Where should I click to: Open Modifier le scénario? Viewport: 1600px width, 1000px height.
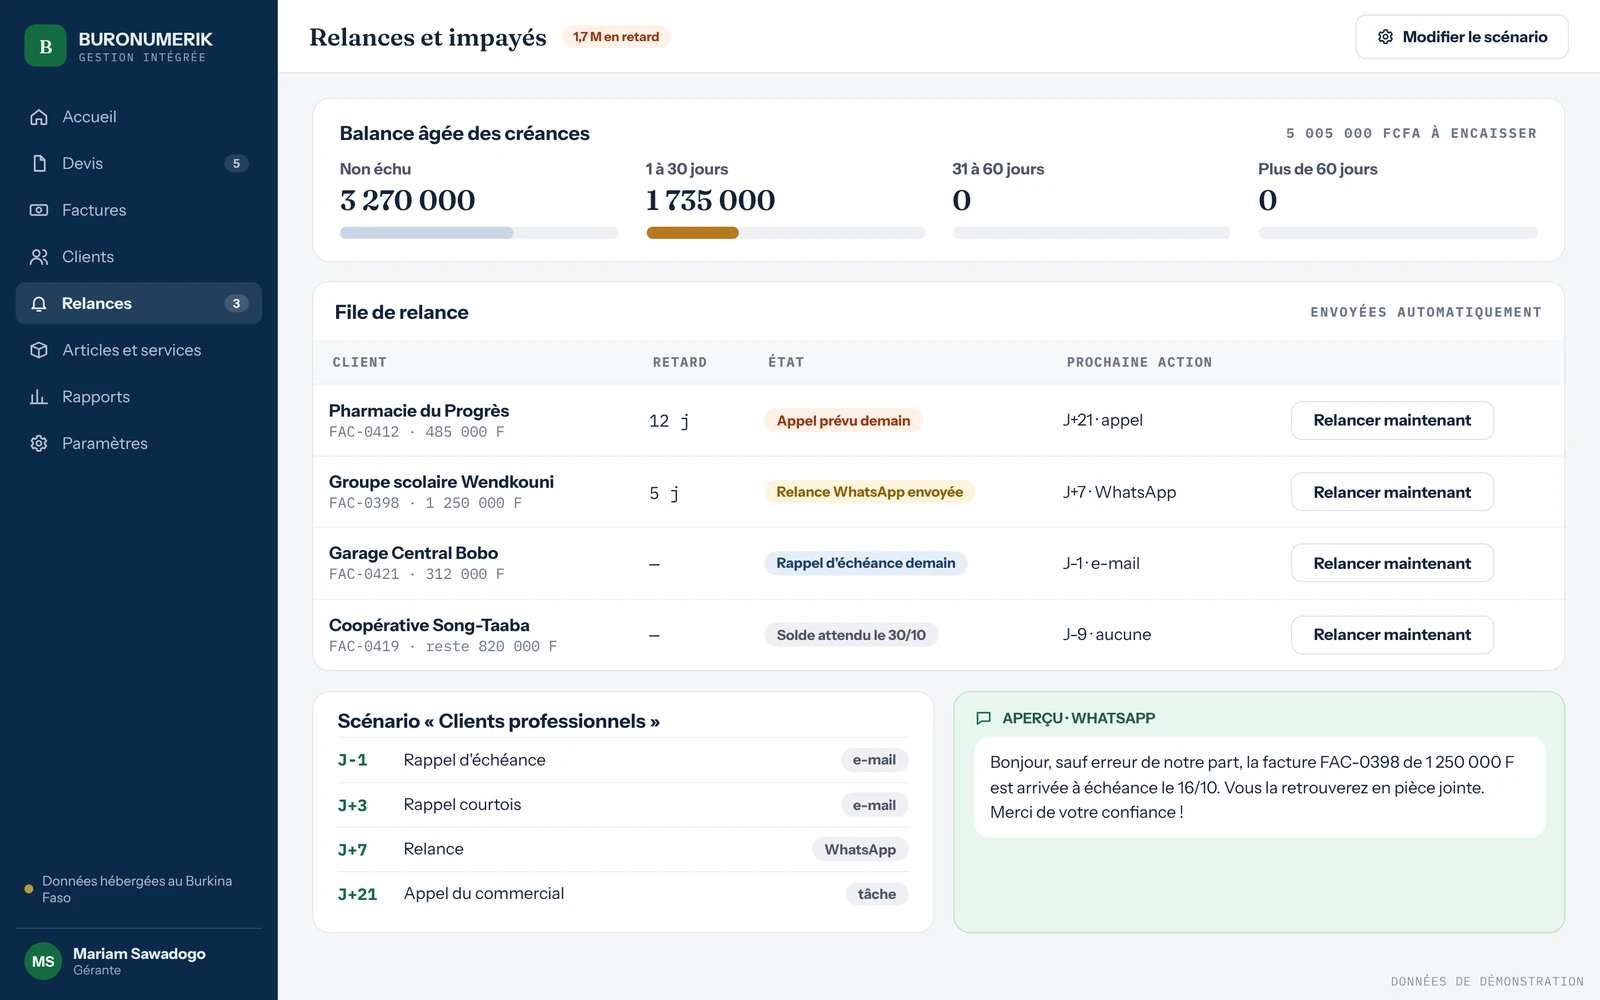[1461, 37]
